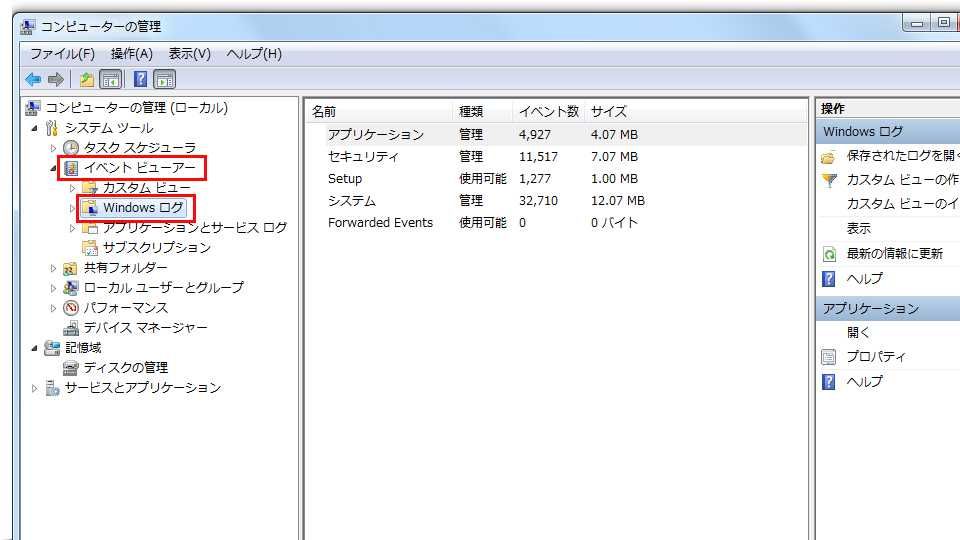The width and height of the screenshot is (960, 540).
Task: Click the Up one level toolbar icon
Action: 87,79
